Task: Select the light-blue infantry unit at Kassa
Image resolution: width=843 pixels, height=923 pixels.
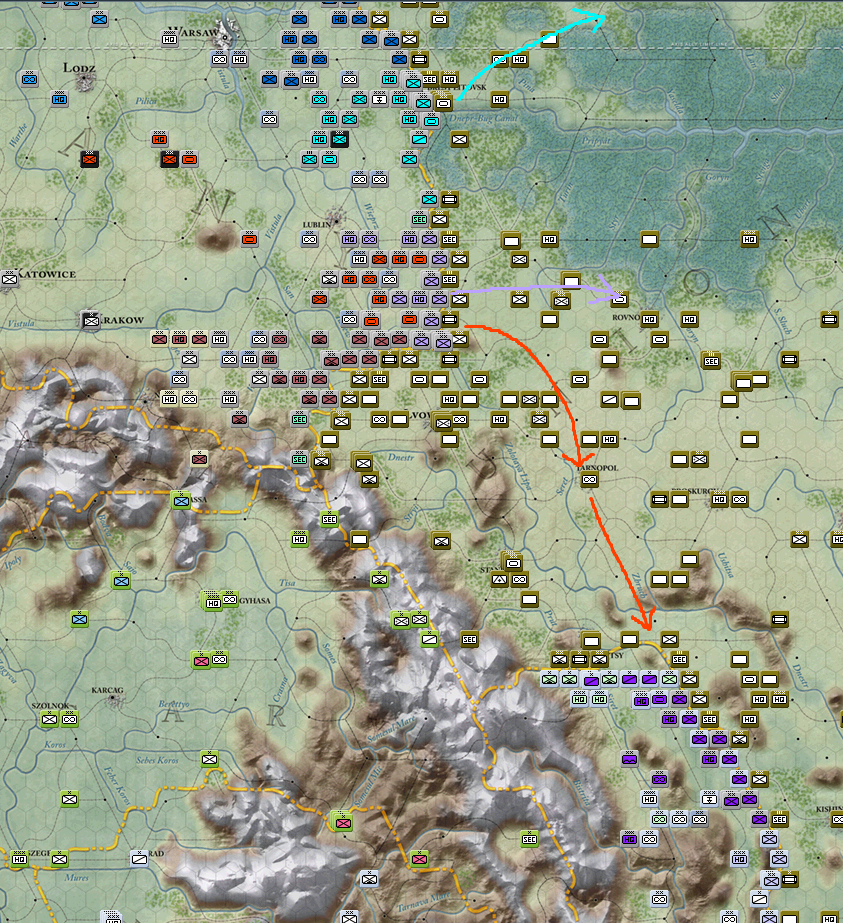Action: (x=181, y=501)
